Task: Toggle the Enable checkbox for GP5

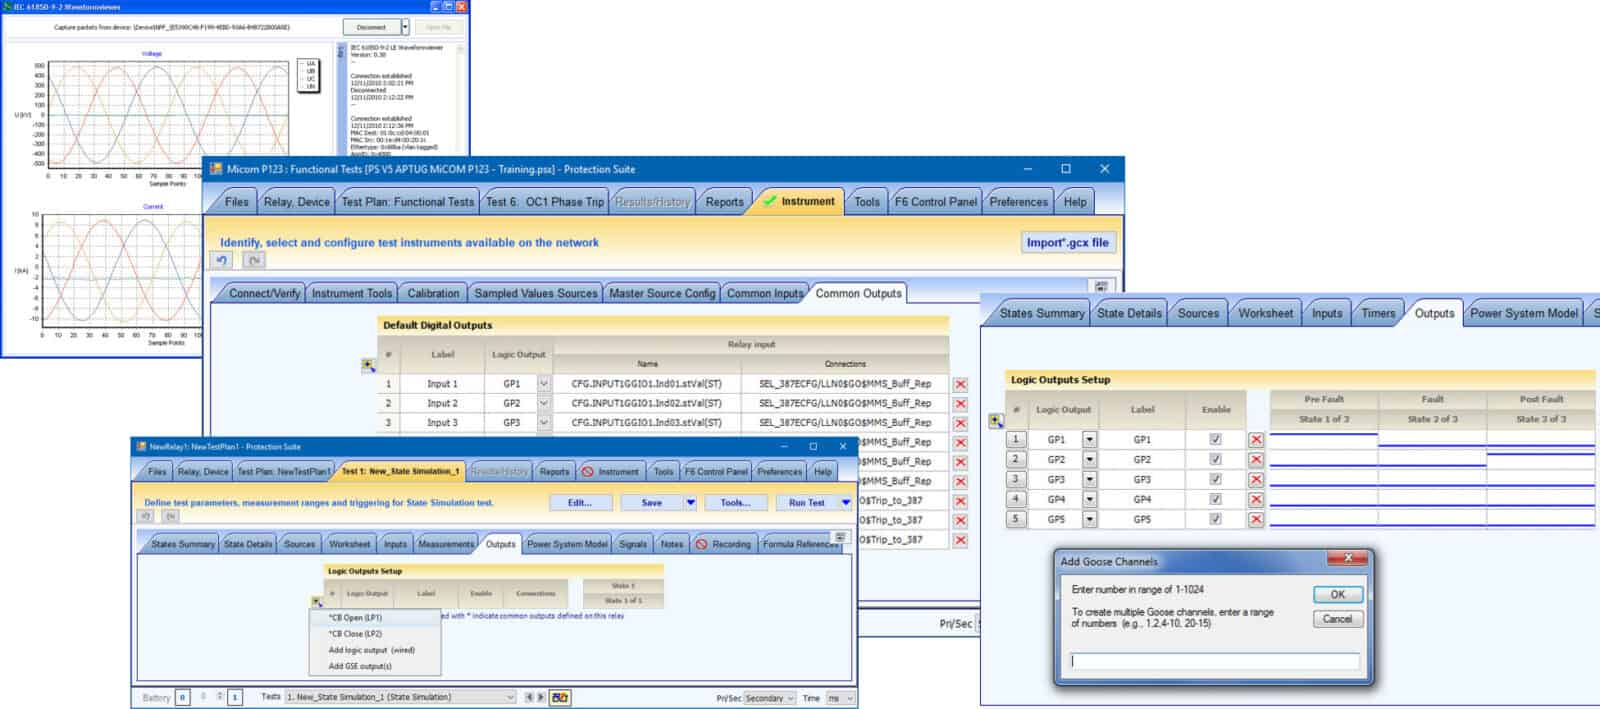Action: pyautogui.click(x=1216, y=520)
